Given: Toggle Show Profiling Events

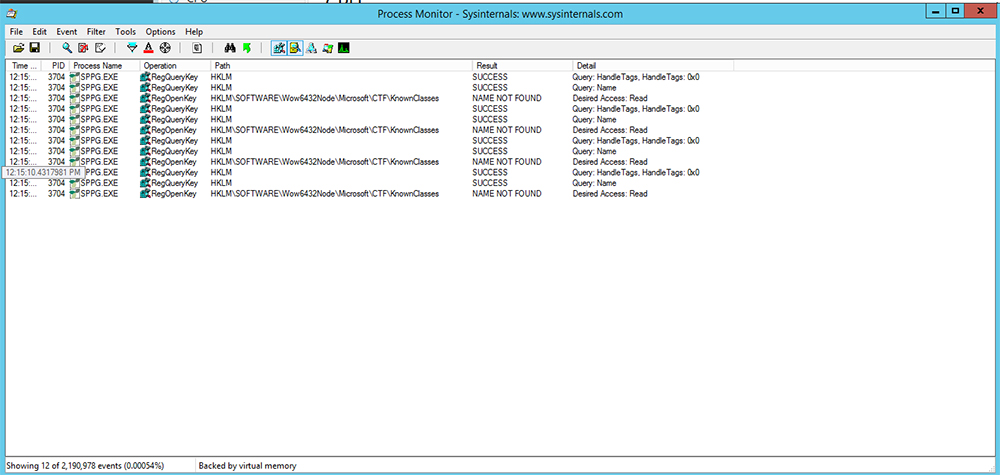Looking at the screenshot, I should point(345,48).
